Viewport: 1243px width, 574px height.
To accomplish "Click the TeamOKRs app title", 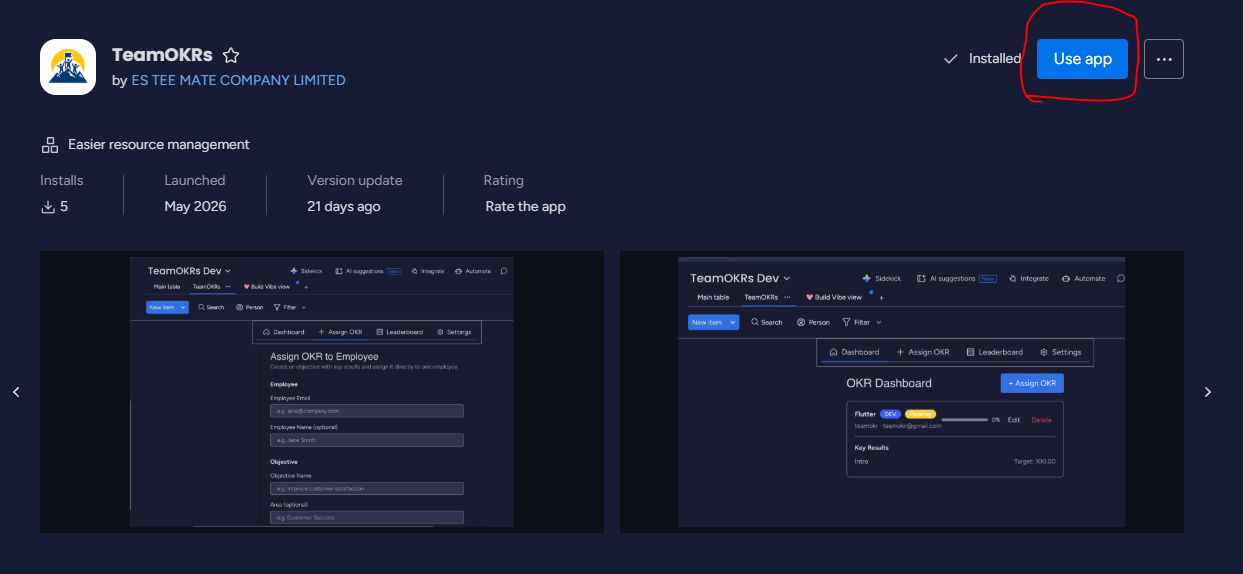I will (161, 55).
